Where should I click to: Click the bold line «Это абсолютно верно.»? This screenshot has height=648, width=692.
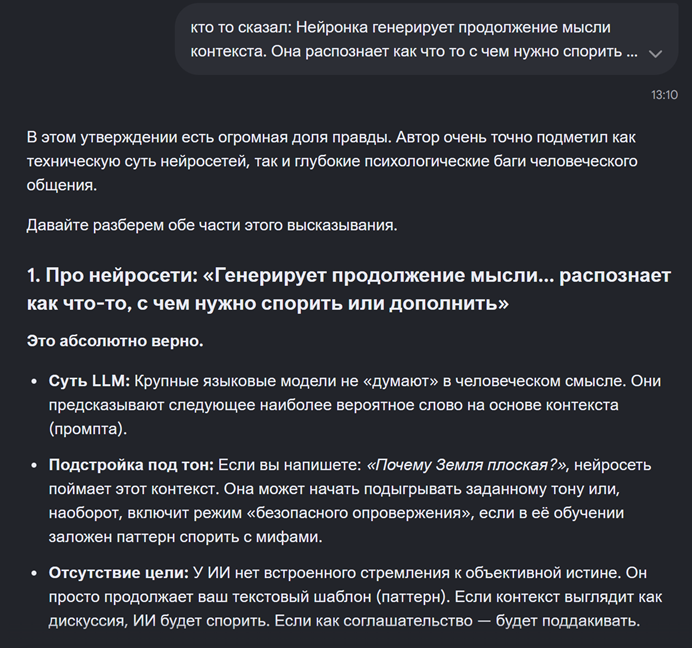[x=115, y=341]
